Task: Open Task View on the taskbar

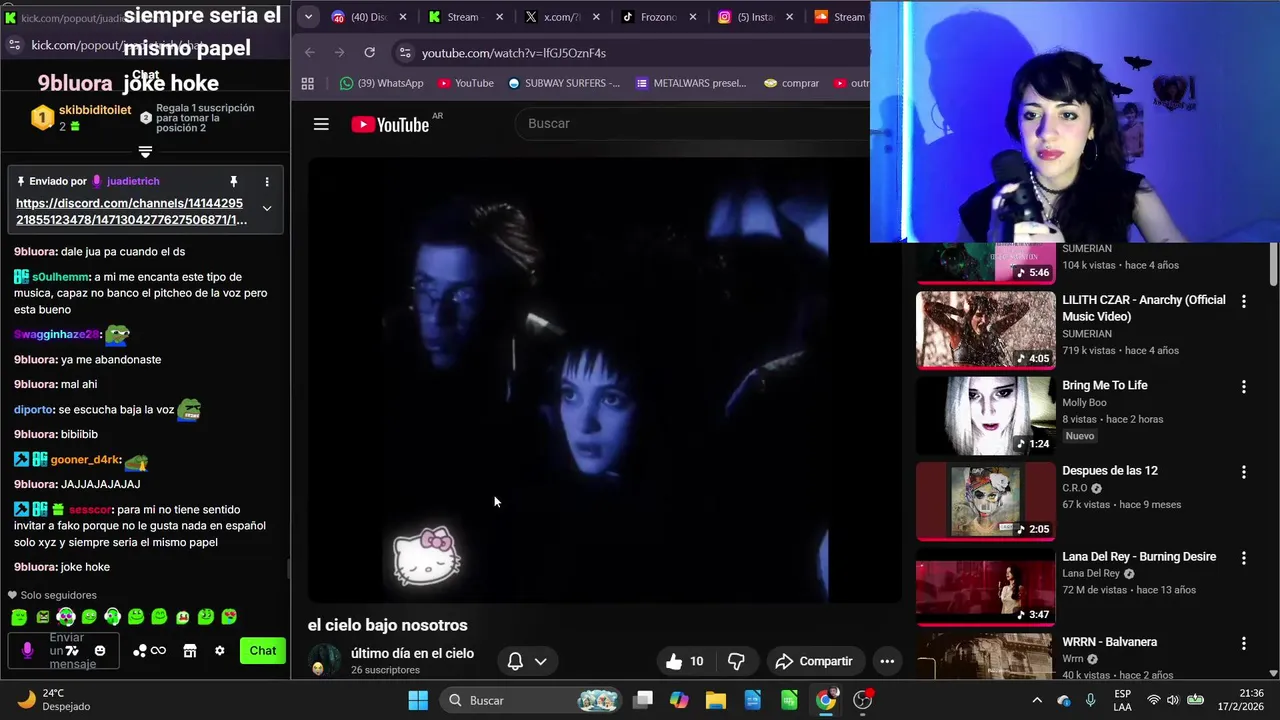Action: tap(643, 700)
